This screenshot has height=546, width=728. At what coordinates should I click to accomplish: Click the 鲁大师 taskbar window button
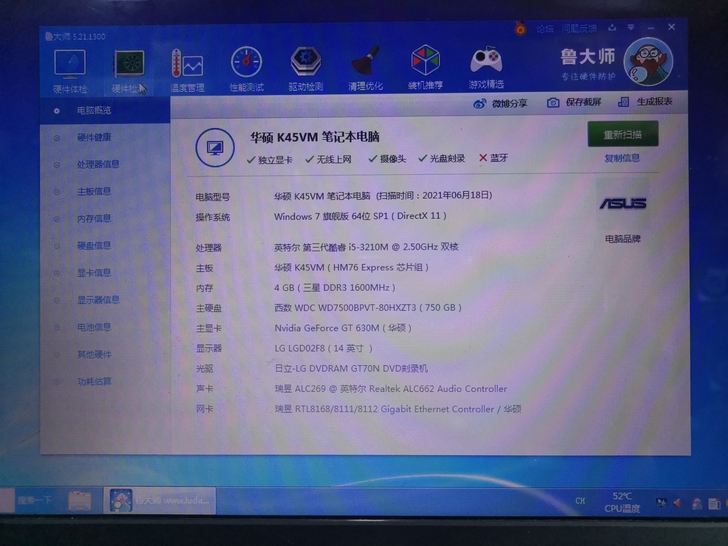[159, 500]
